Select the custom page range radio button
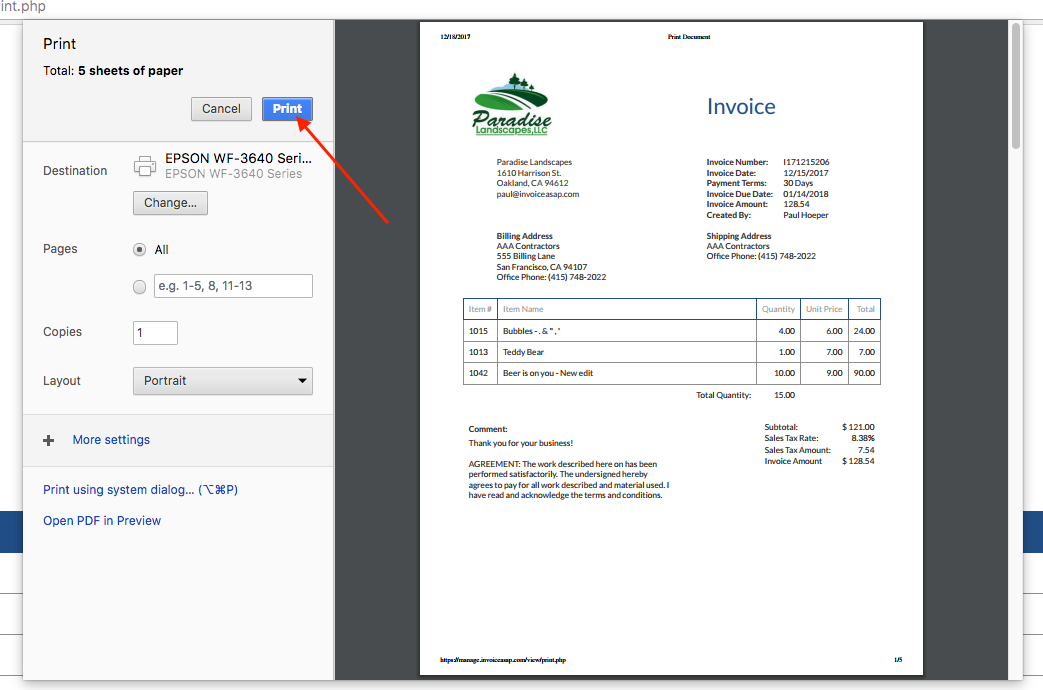Image resolution: width=1043 pixels, height=690 pixels. click(140, 287)
